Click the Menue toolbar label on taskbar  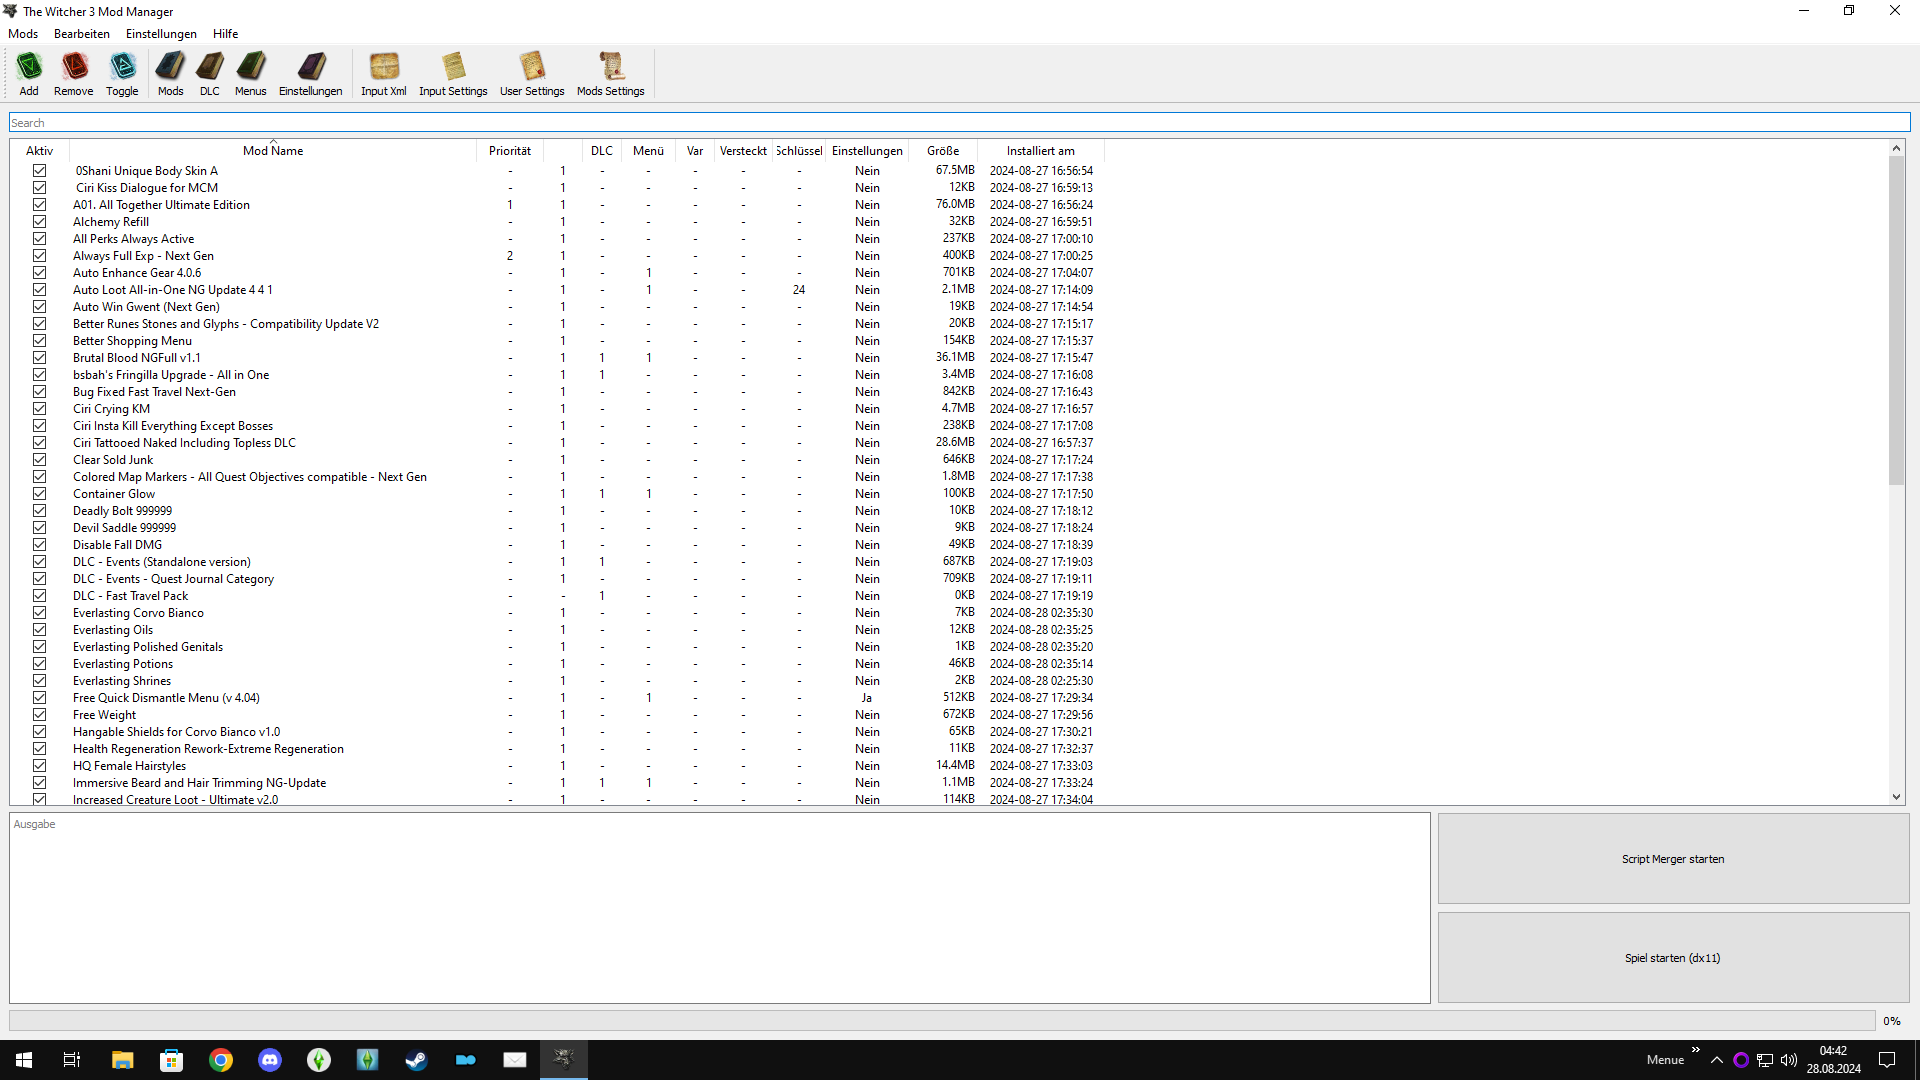pos(1665,1060)
